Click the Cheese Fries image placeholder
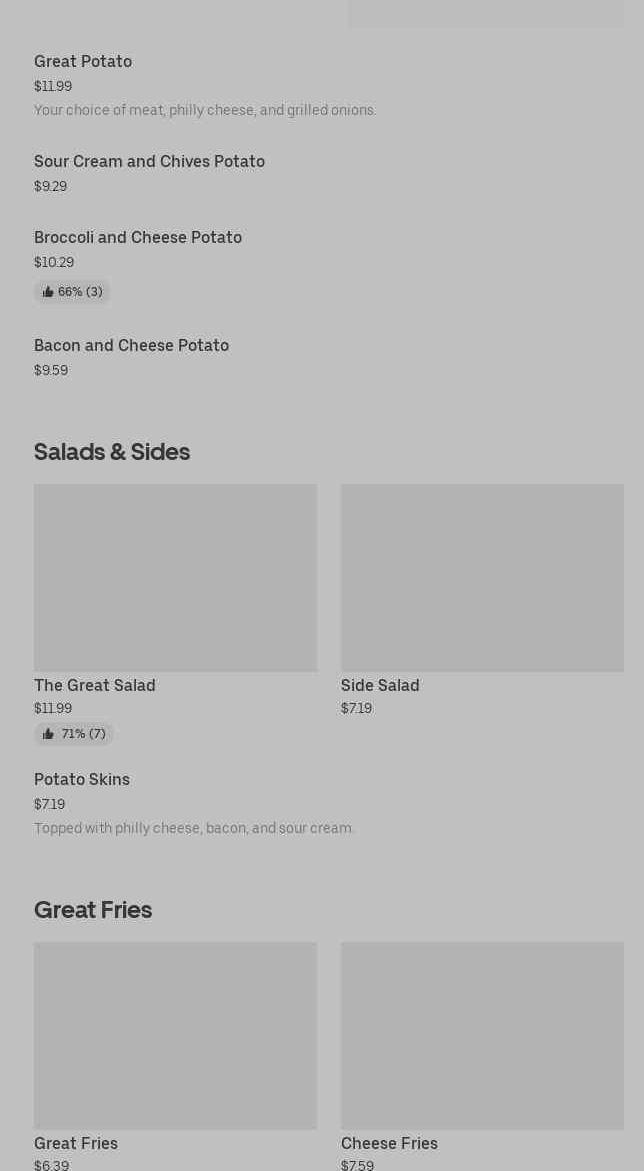This screenshot has height=1171, width=644. click(483, 1036)
